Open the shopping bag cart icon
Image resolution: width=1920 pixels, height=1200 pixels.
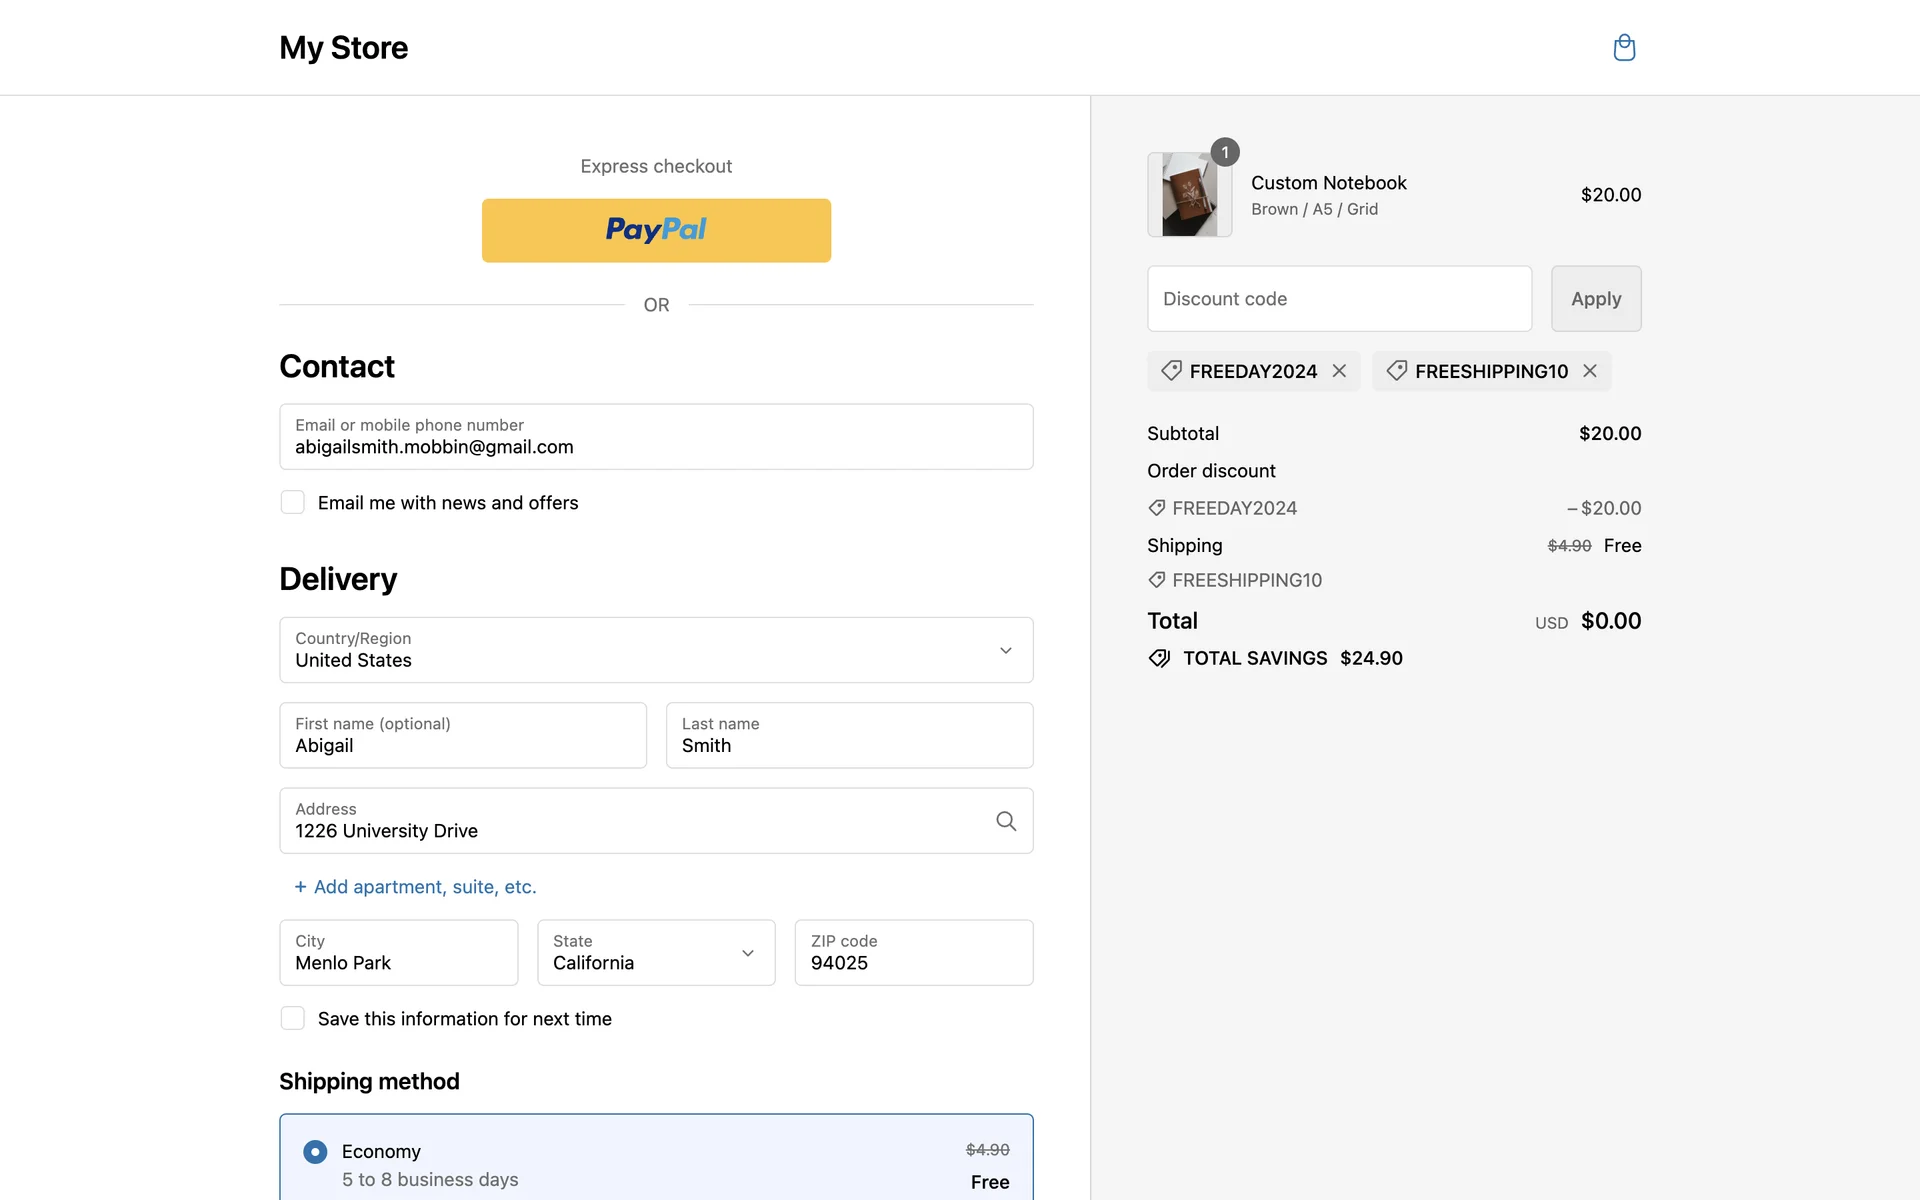click(x=1624, y=48)
